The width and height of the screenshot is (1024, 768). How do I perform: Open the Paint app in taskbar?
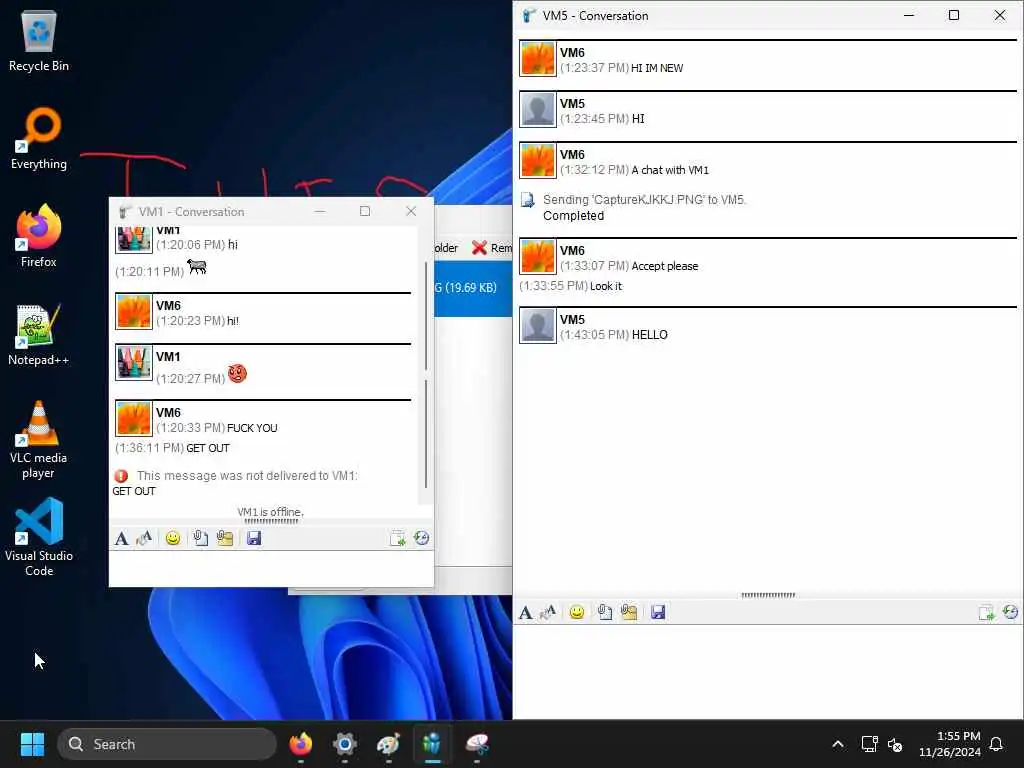tap(389, 744)
